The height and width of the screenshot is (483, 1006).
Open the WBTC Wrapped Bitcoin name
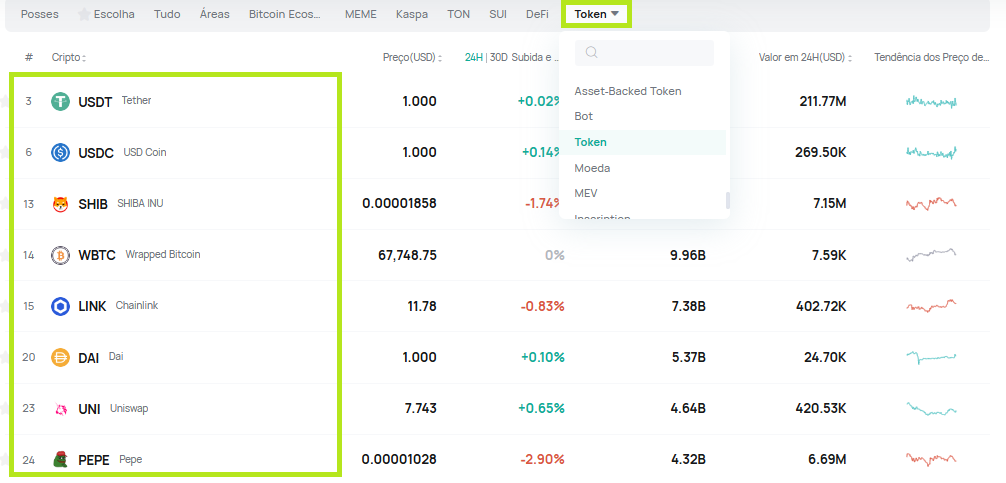[139, 255]
